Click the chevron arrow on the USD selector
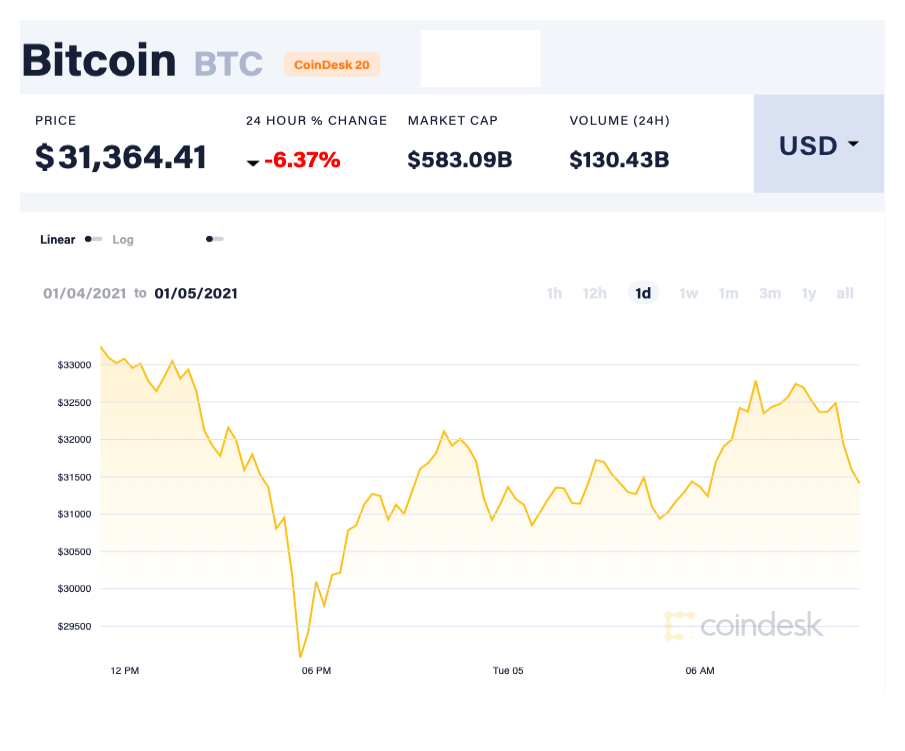This screenshot has width=905, height=751. pyautogui.click(x=853, y=144)
